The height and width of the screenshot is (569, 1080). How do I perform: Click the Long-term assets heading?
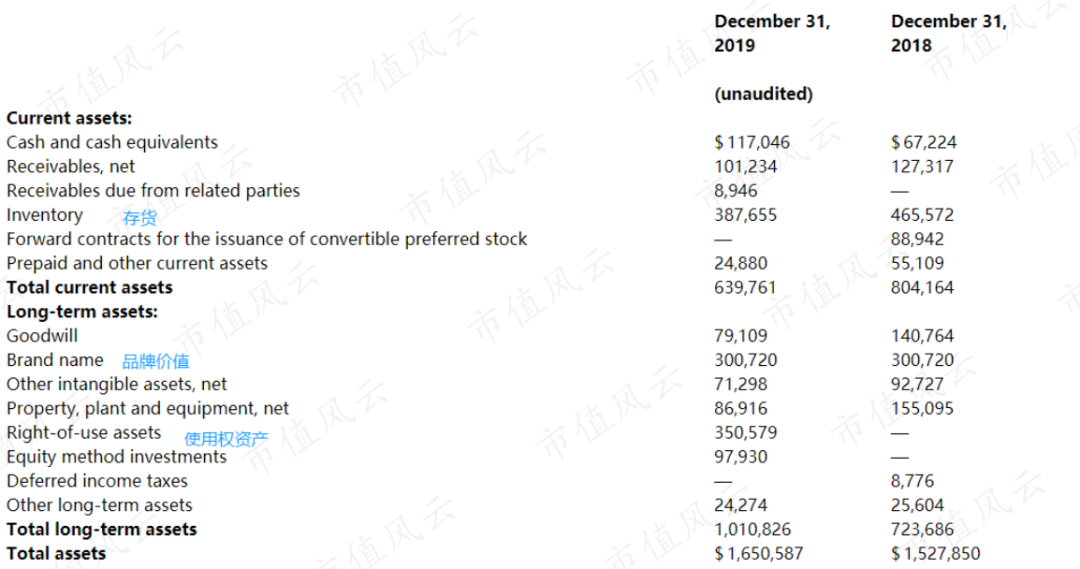(82, 312)
